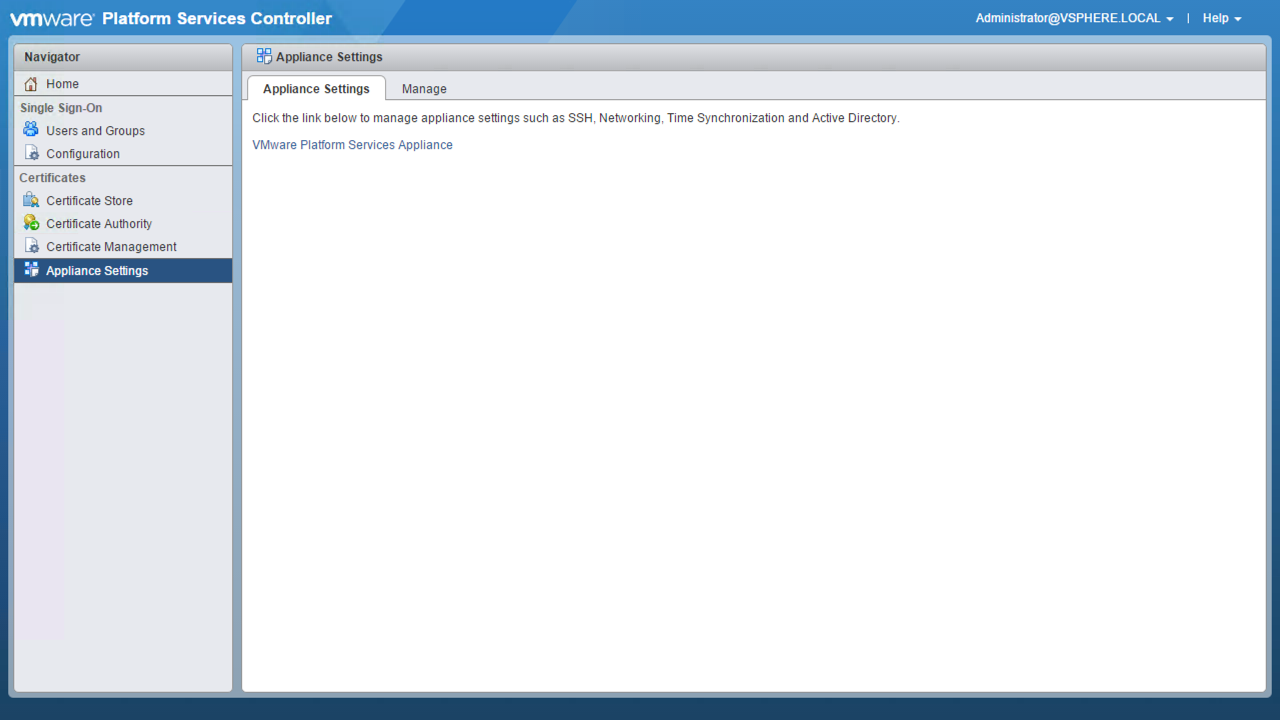Click the Navigator panel header

tap(122, 57)
